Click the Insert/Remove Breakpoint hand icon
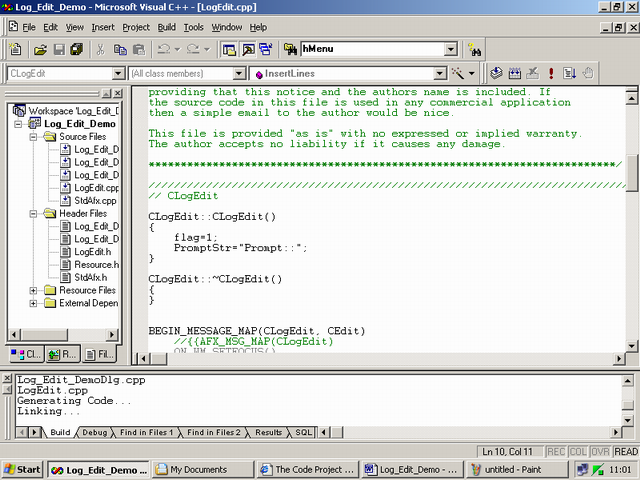 [x=587, y=73]
